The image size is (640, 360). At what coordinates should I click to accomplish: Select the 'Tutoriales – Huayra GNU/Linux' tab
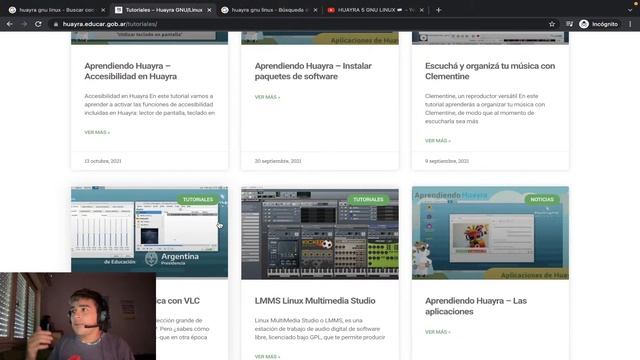pos(164,10)
